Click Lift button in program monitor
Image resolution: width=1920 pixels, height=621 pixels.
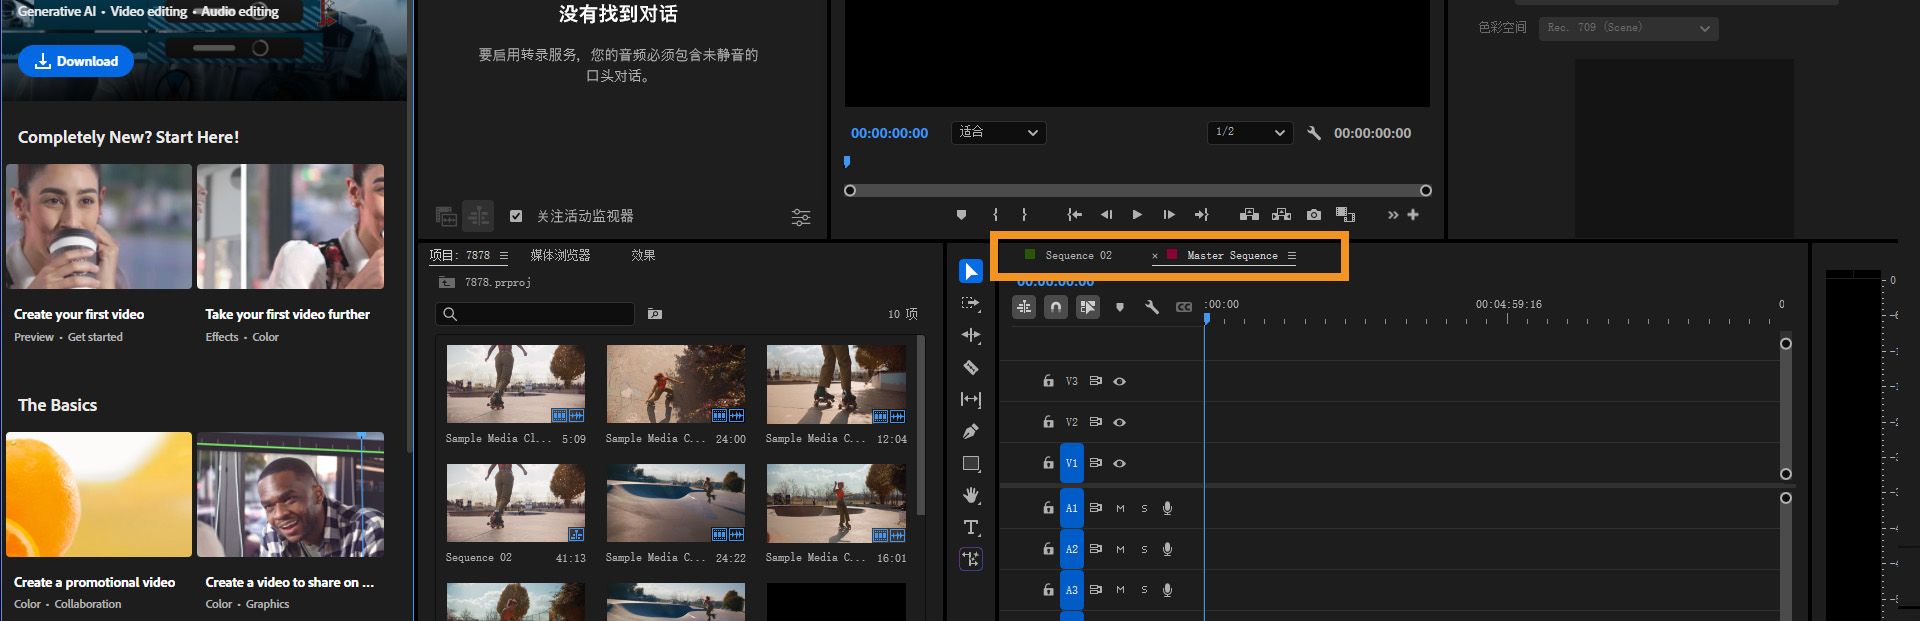pos(1249,215)
